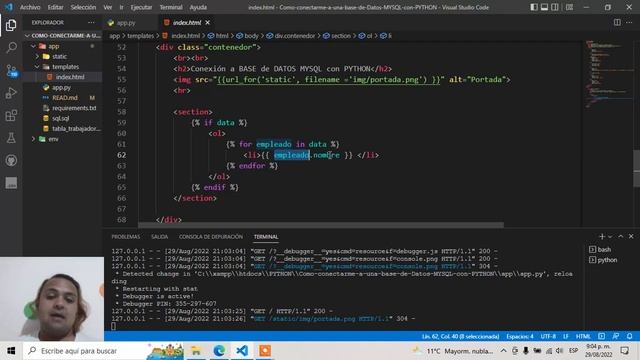640x360 pixels.
Task: Open the new terminal launch profile dropdown
Action: (x=610, y=236)
